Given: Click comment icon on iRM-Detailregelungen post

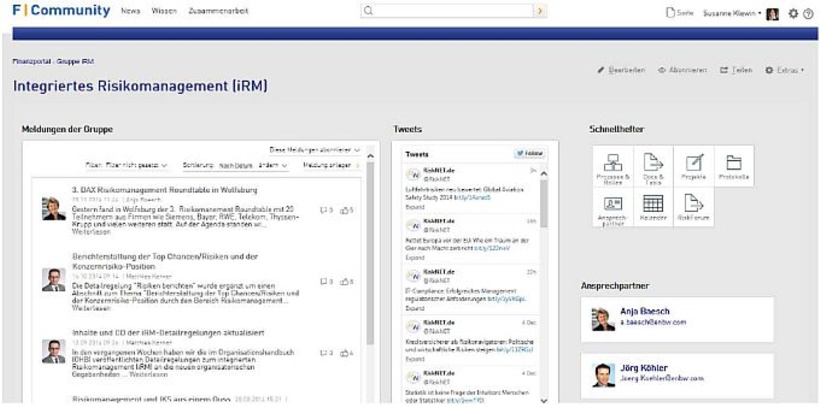Looking at the screenshot, I should (x=326, y=353).
